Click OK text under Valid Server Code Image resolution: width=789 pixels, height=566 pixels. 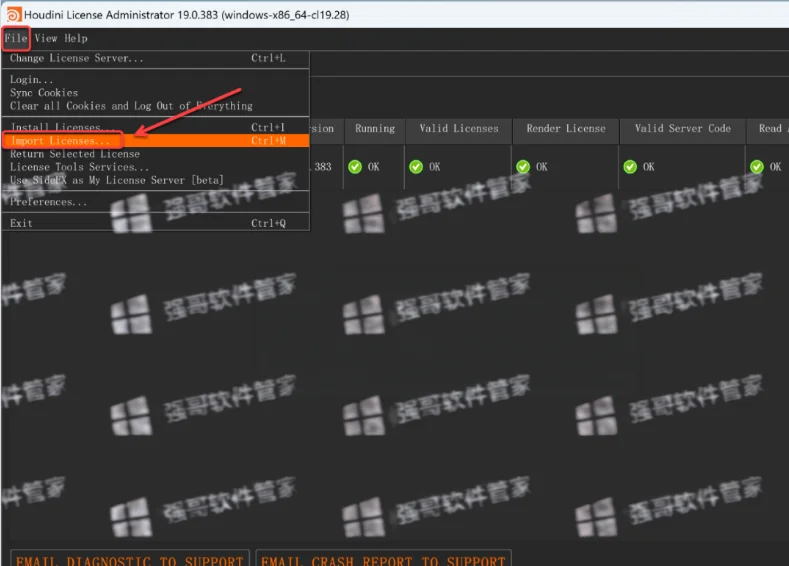coord(649,167)
